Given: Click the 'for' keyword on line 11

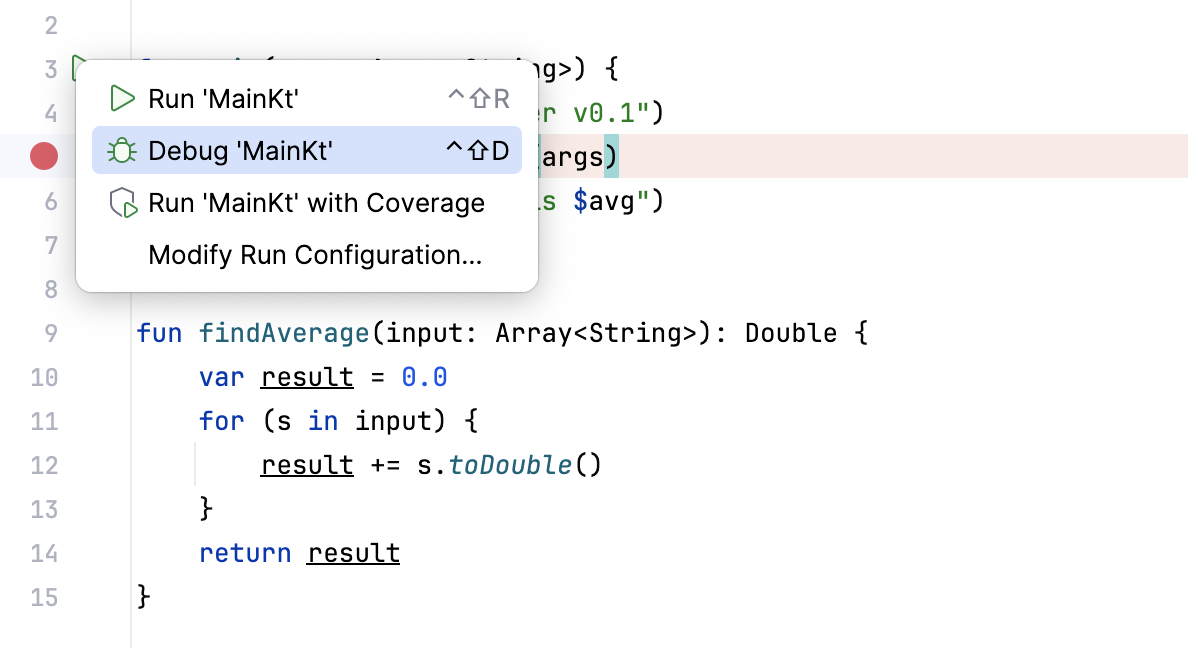Looking at the screenshot, I should (x=221, y=421).
